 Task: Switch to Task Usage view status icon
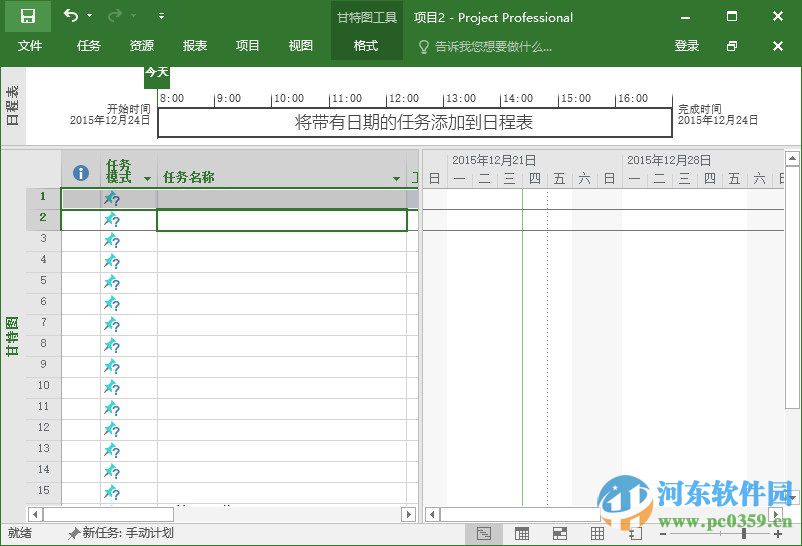522,534
